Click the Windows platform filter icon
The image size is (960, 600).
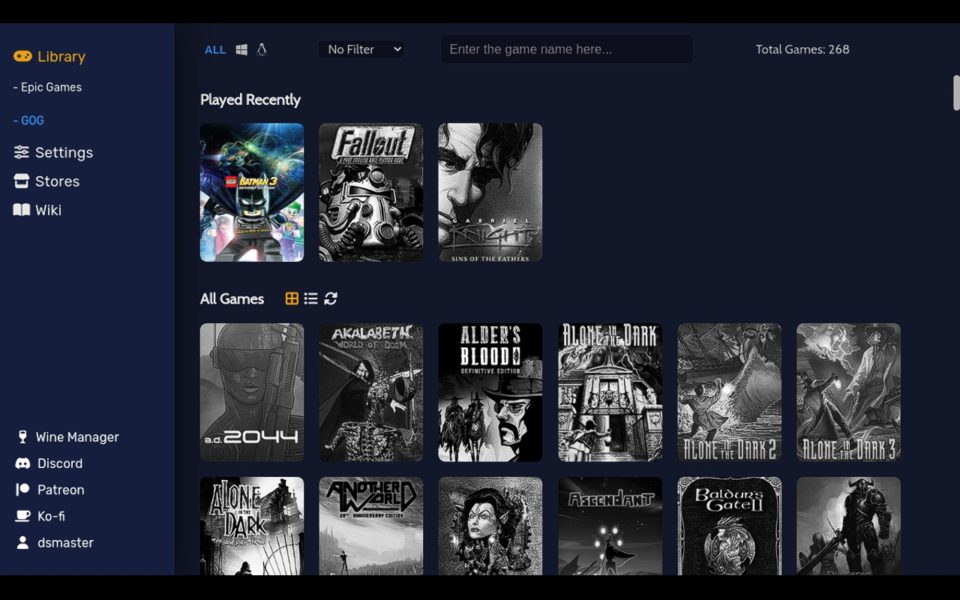click(242, 49)
